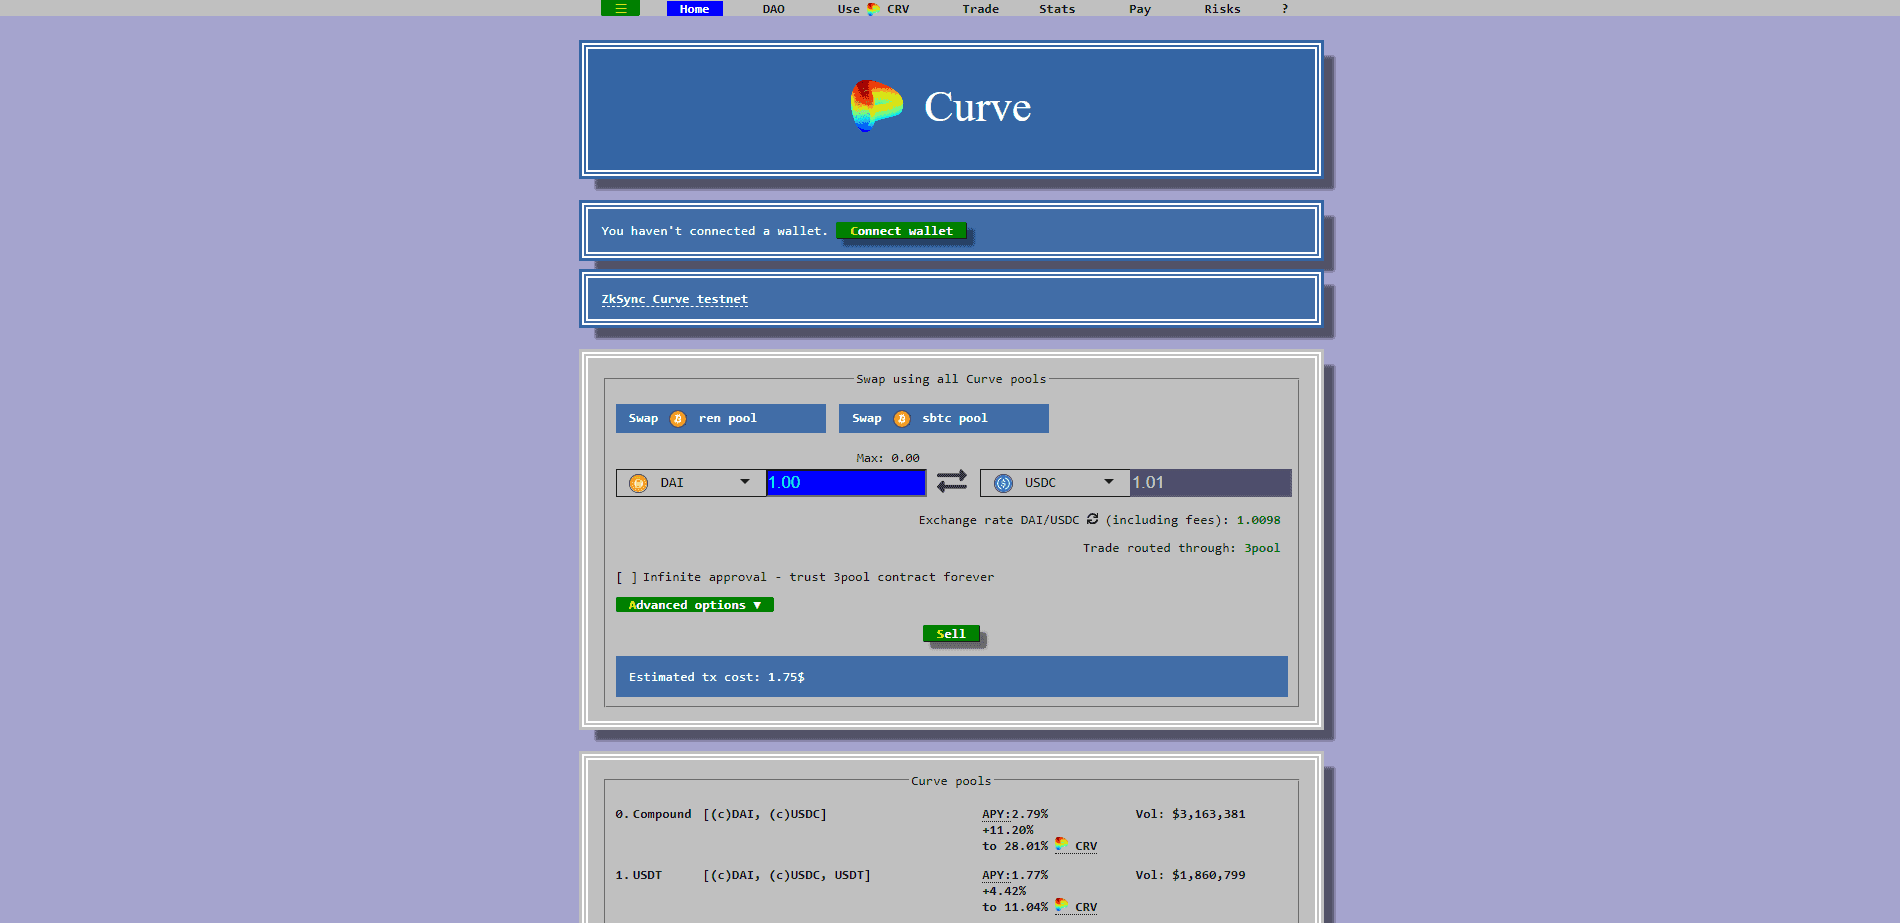
Task: Click the swap direction arrows icon
Action: [x=952, y=482]
